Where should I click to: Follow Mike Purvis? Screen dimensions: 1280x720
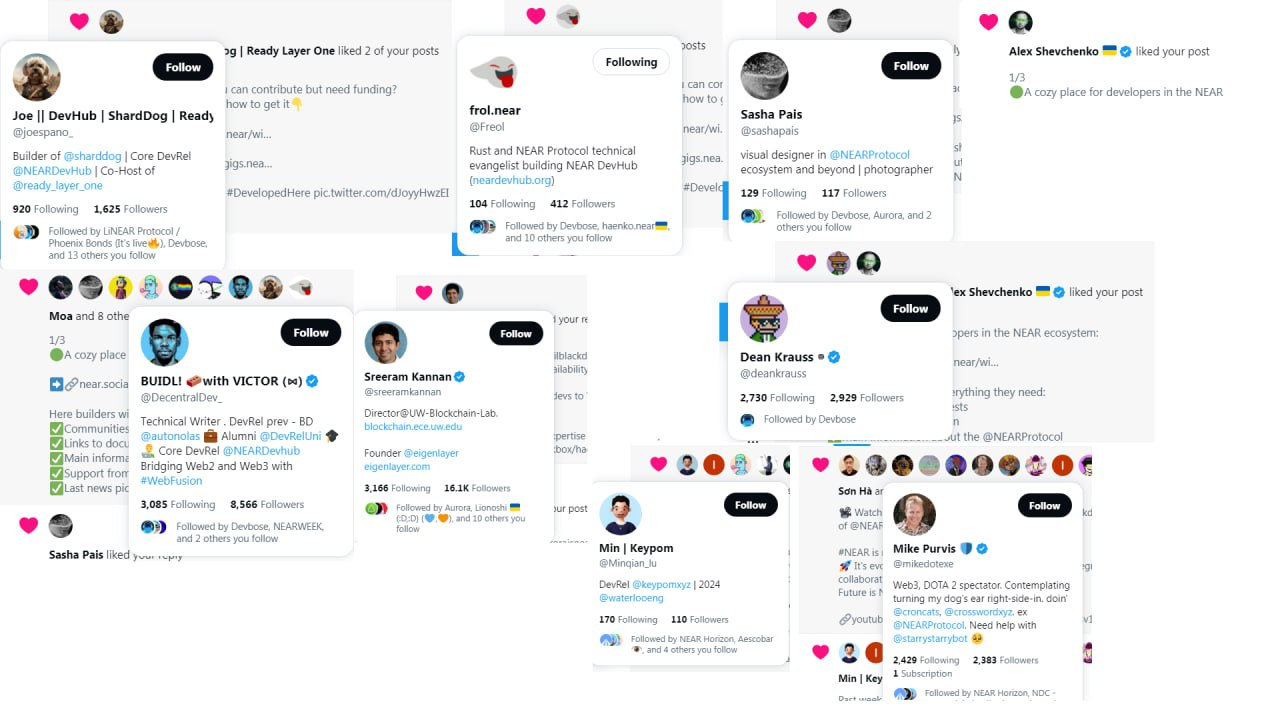[x=1044, y=506]
